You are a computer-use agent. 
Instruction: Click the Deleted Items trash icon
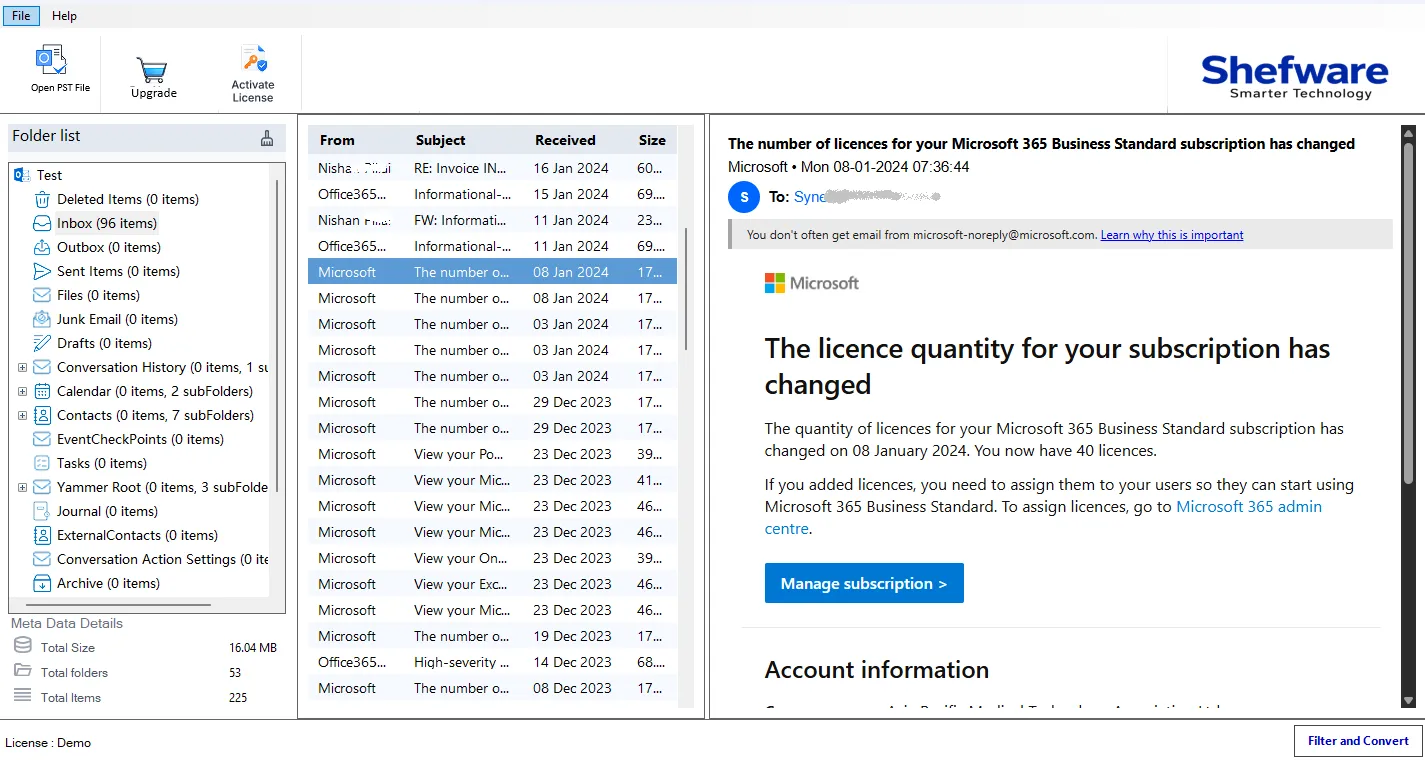42,199
